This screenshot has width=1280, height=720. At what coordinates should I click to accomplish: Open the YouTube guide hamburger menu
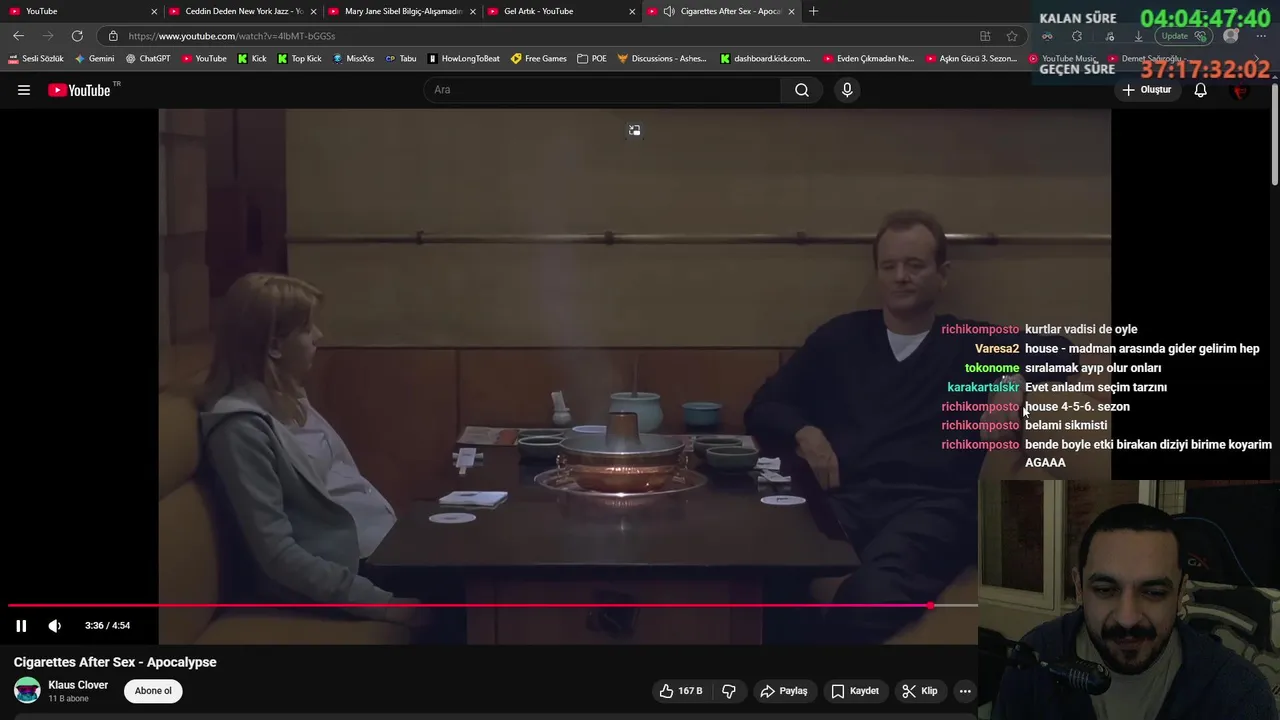tap(24, 90)
